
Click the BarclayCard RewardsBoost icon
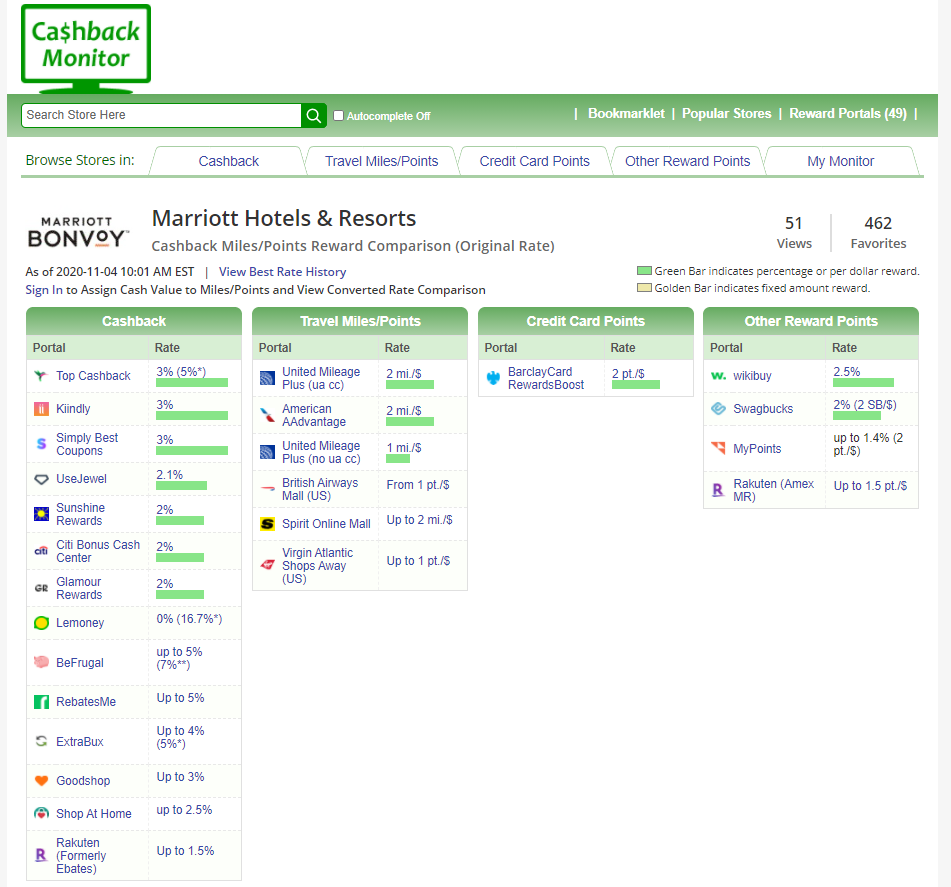coord(494,378)
